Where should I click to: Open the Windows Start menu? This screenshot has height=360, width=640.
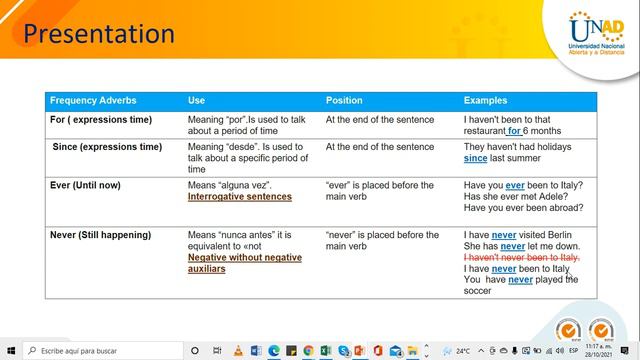coord(11,351)
